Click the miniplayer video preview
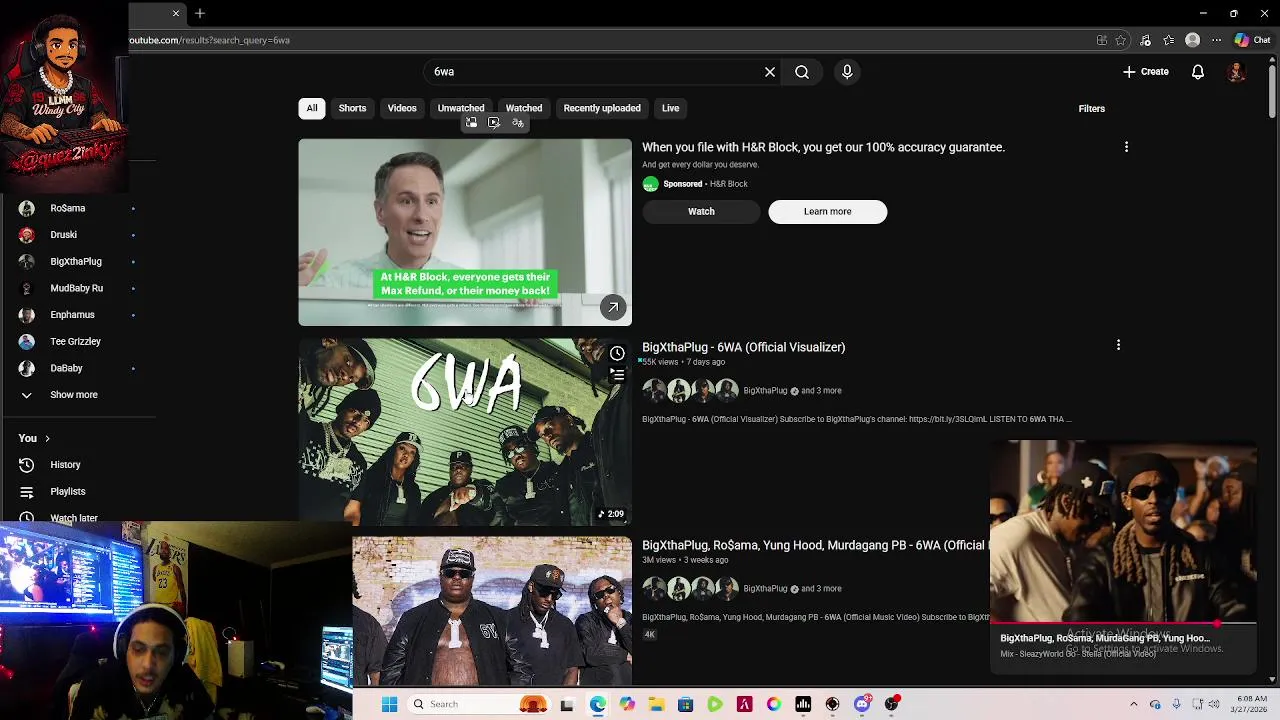Image resolution: width=1280 pixels, height=720 pixels. point(1123,531)
